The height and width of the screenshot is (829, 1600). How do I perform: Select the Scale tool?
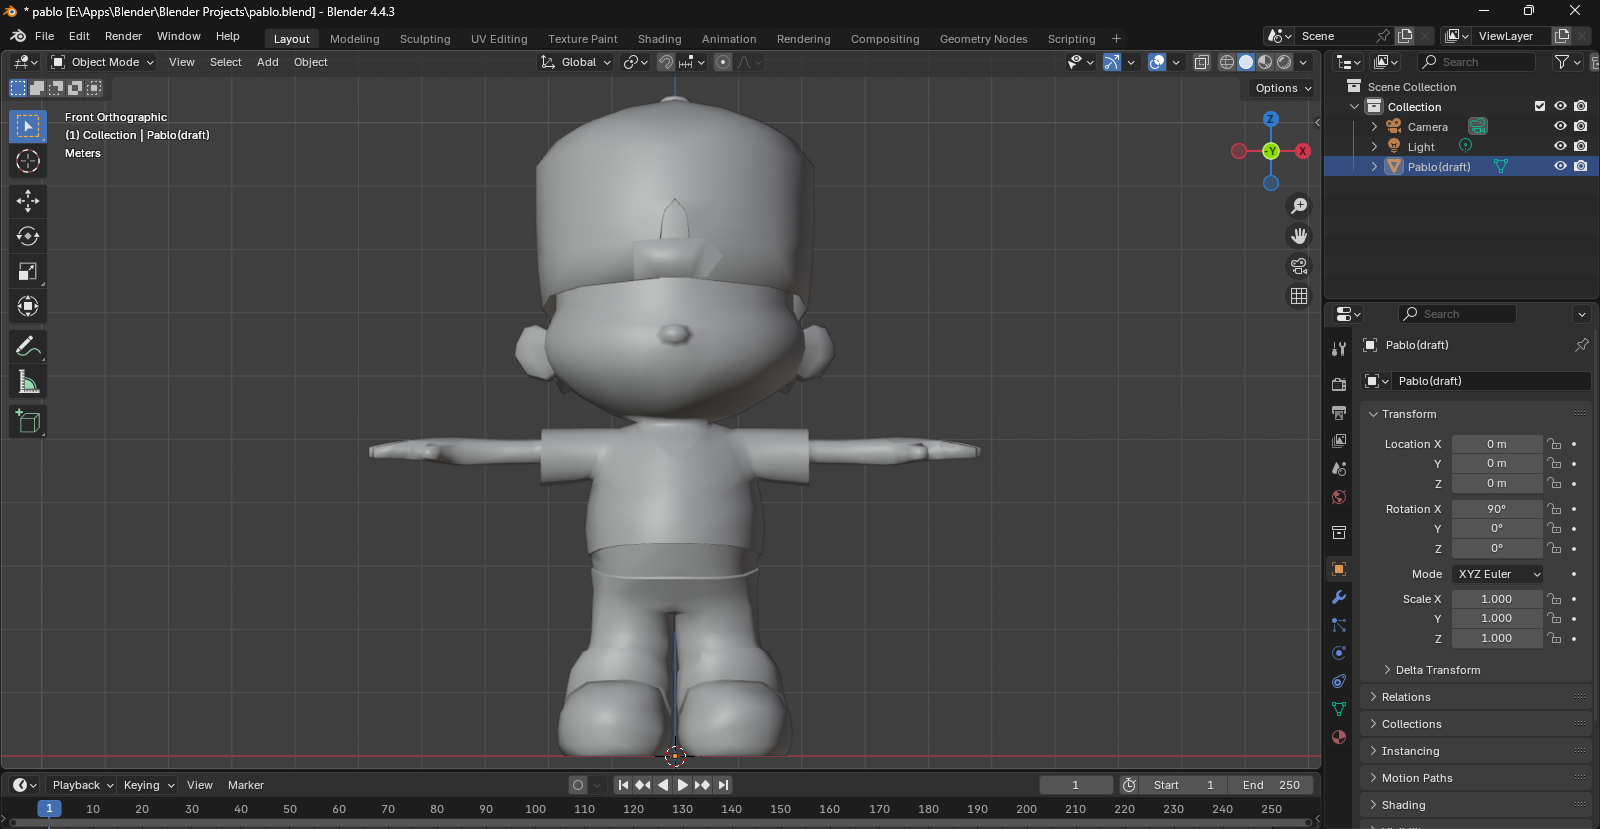pyautogui.click(x=28, y=271)
